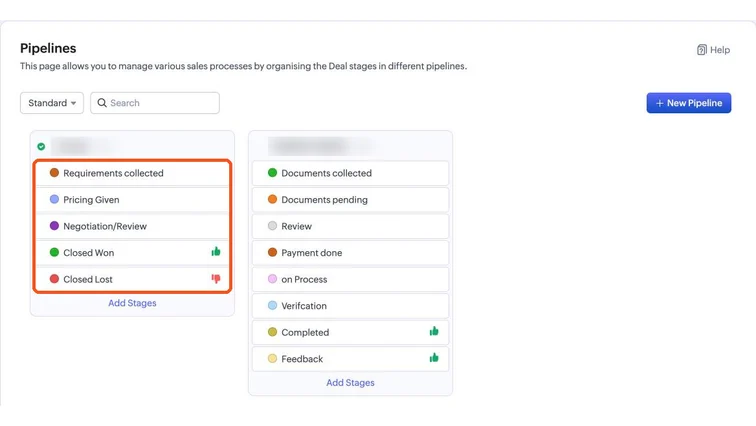Select the Payment done stage
Screen dimensions: 756x426
(351, 253)
